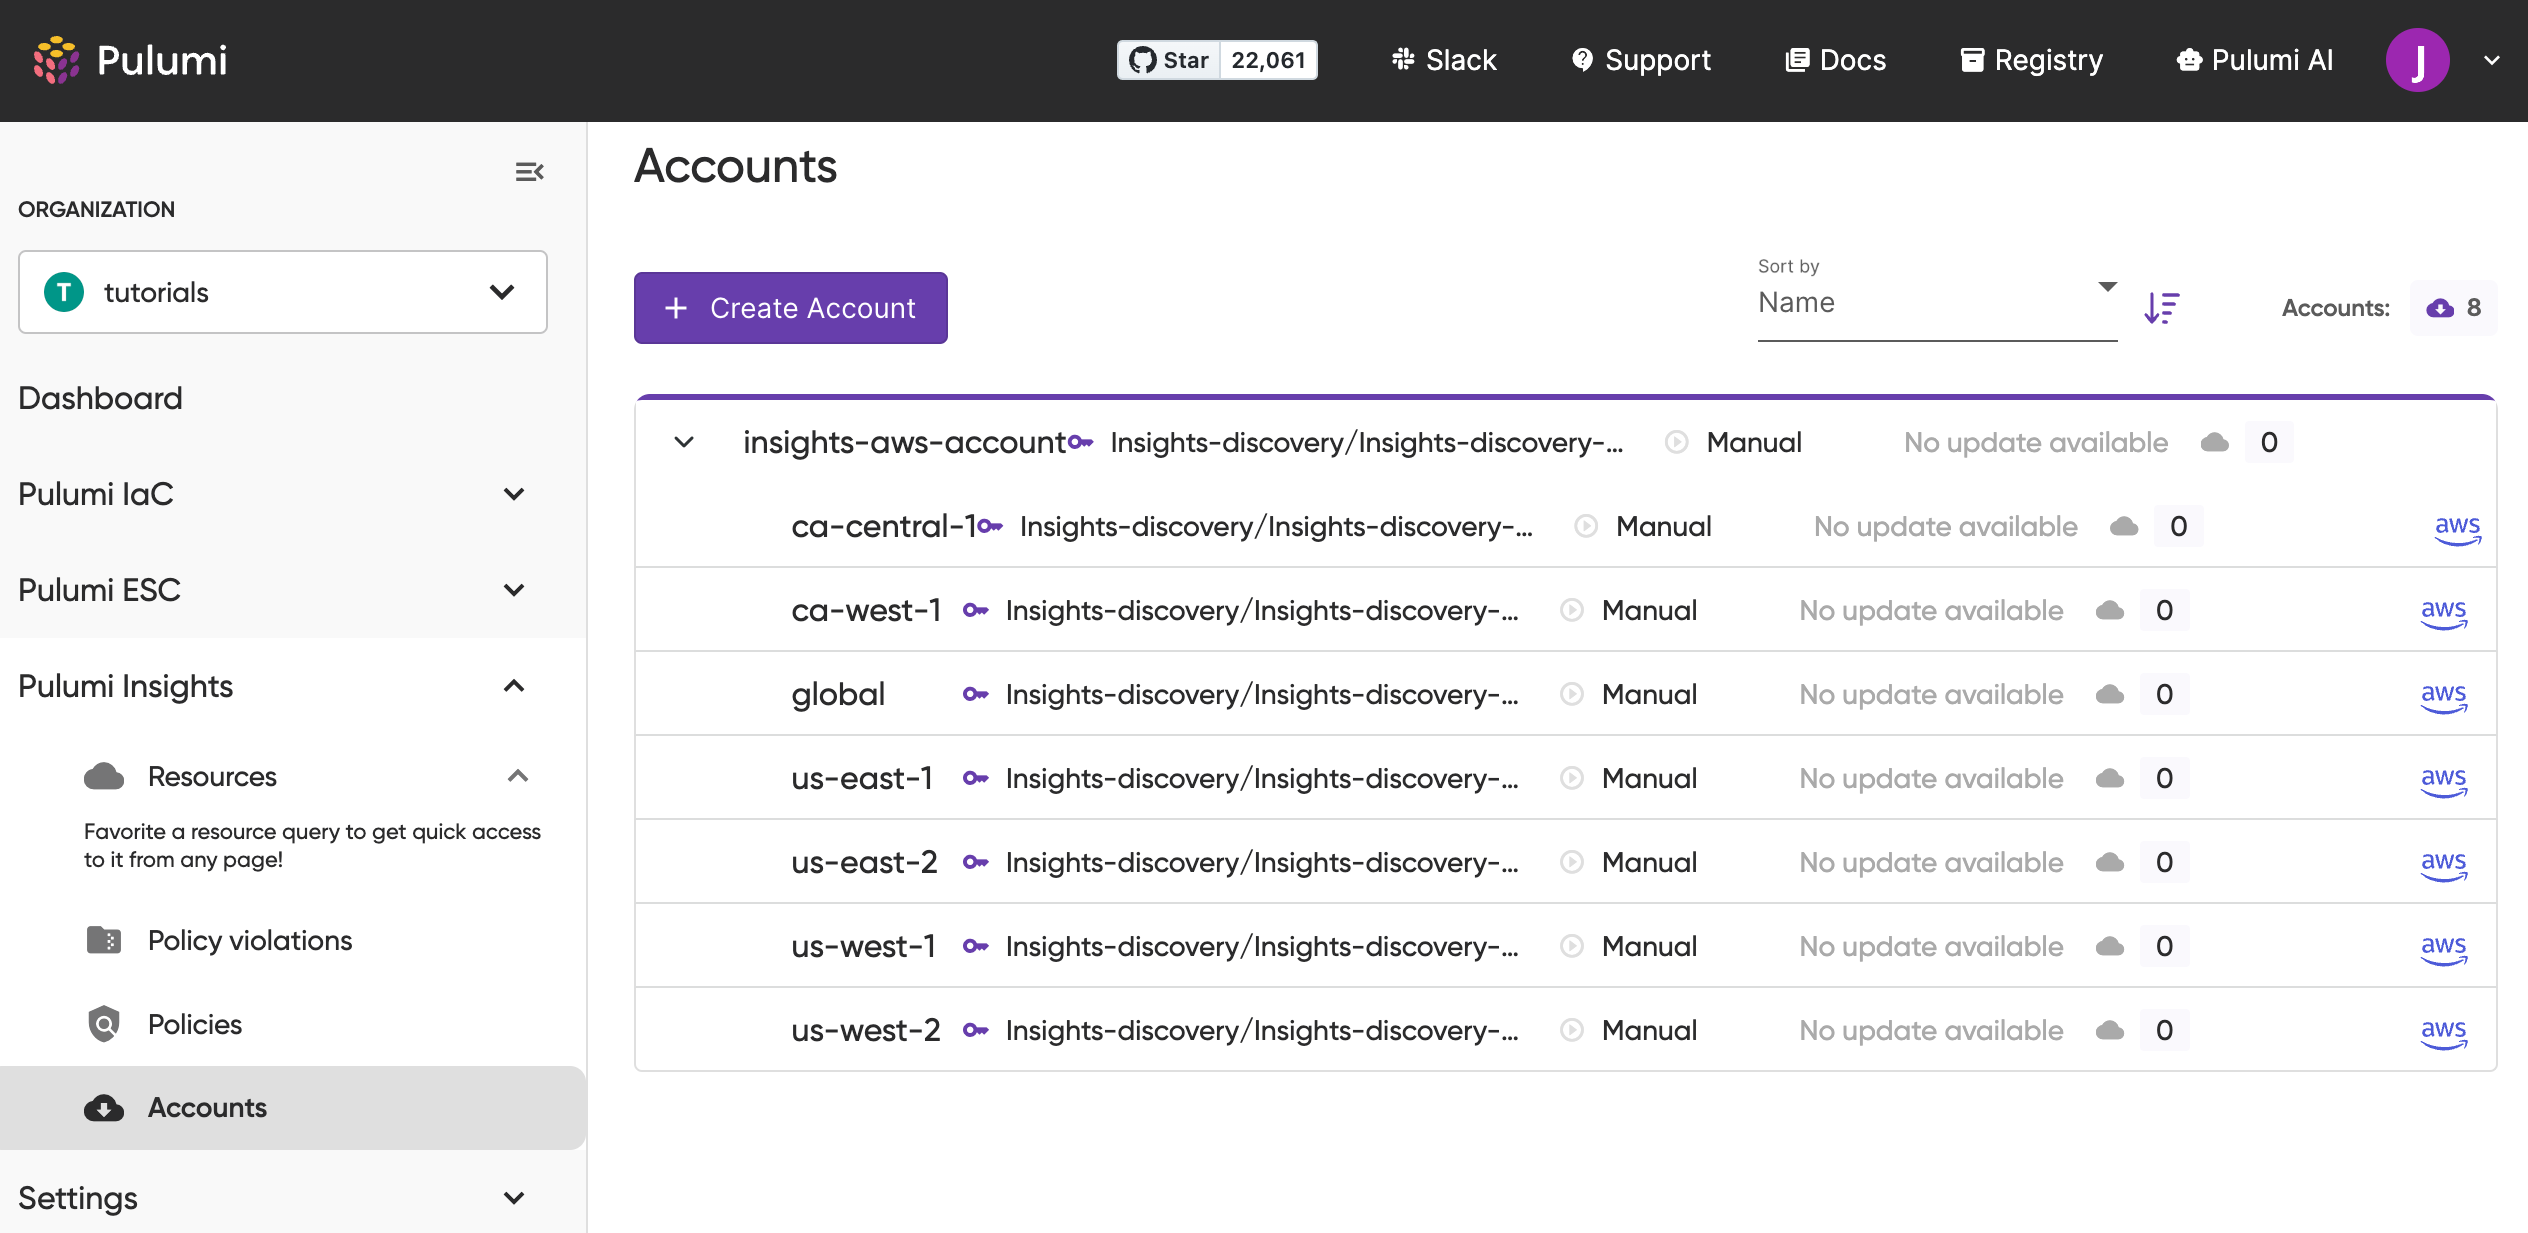
Task: Click the us-east-1 account name
Action: [x=862, y=778]
